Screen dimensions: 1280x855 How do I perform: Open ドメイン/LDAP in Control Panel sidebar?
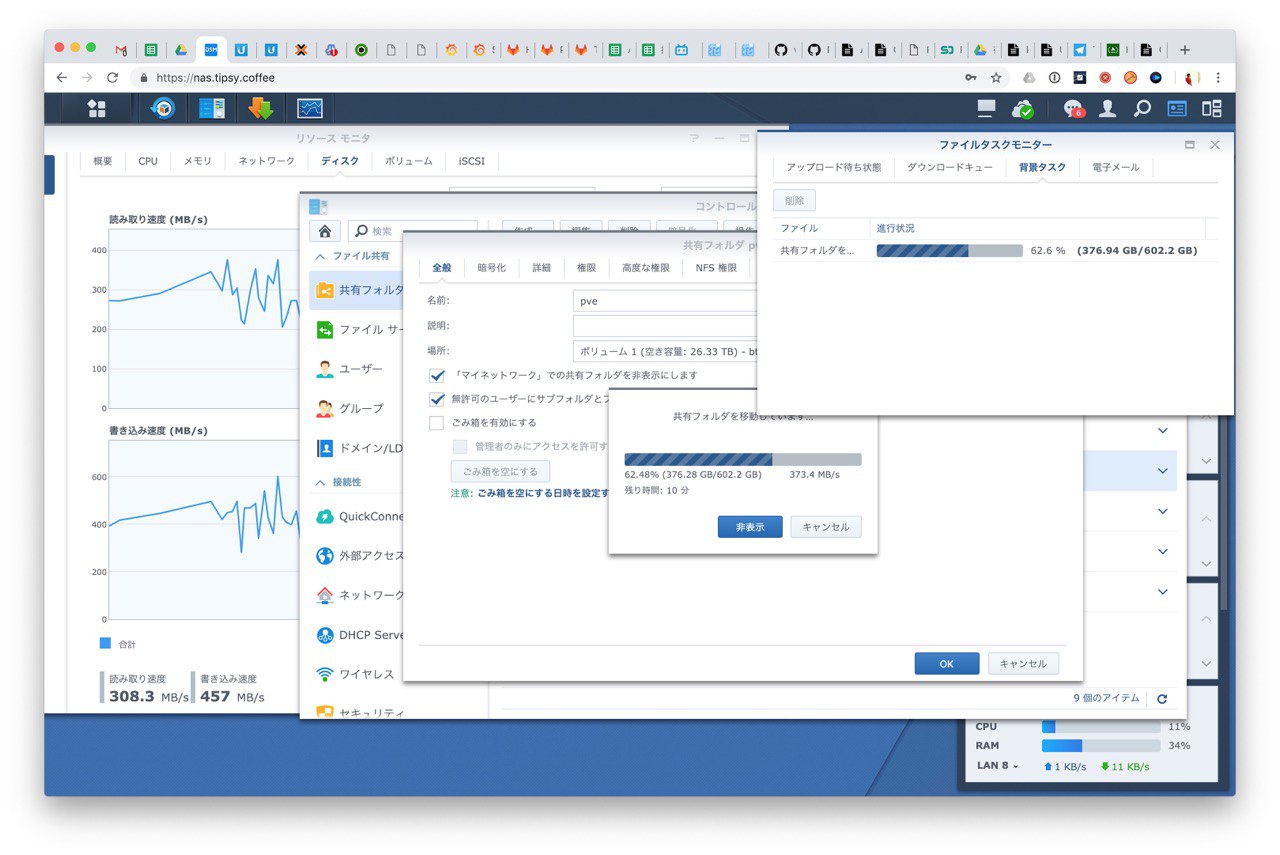[x=355, y=448]
